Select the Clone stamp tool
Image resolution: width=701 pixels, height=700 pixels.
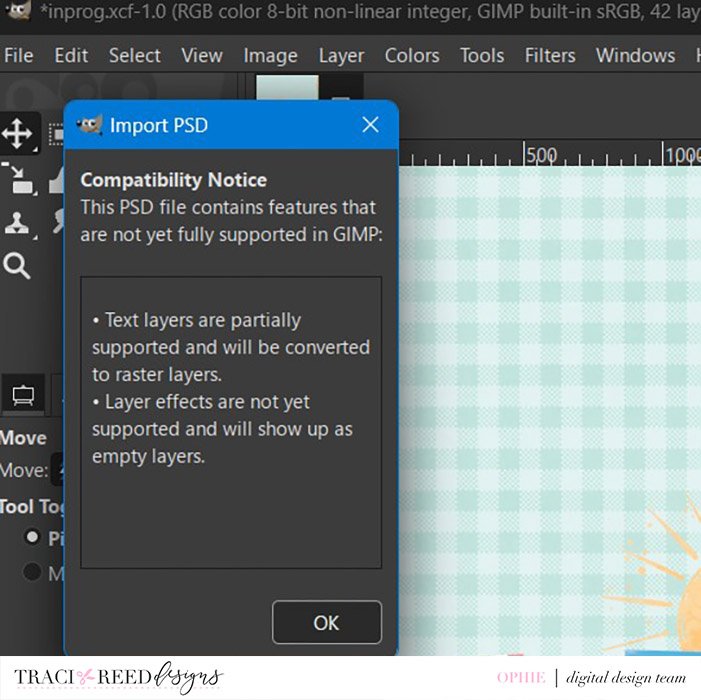[18, 223]
